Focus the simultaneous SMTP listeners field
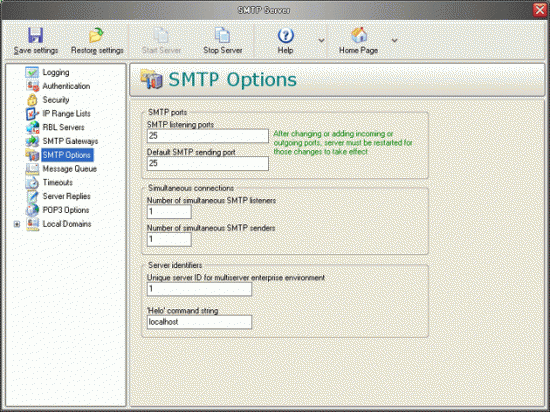550x412 pixels. pos(169,212)
